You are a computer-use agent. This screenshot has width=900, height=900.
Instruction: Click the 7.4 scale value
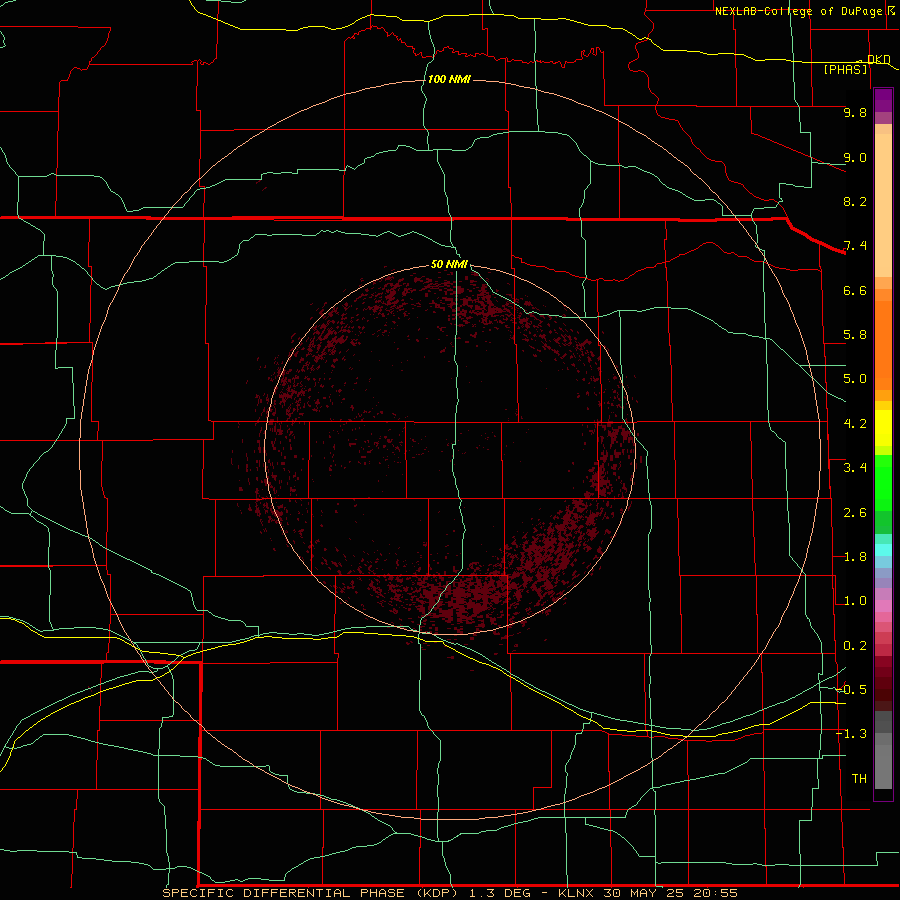tap(855, 246)
